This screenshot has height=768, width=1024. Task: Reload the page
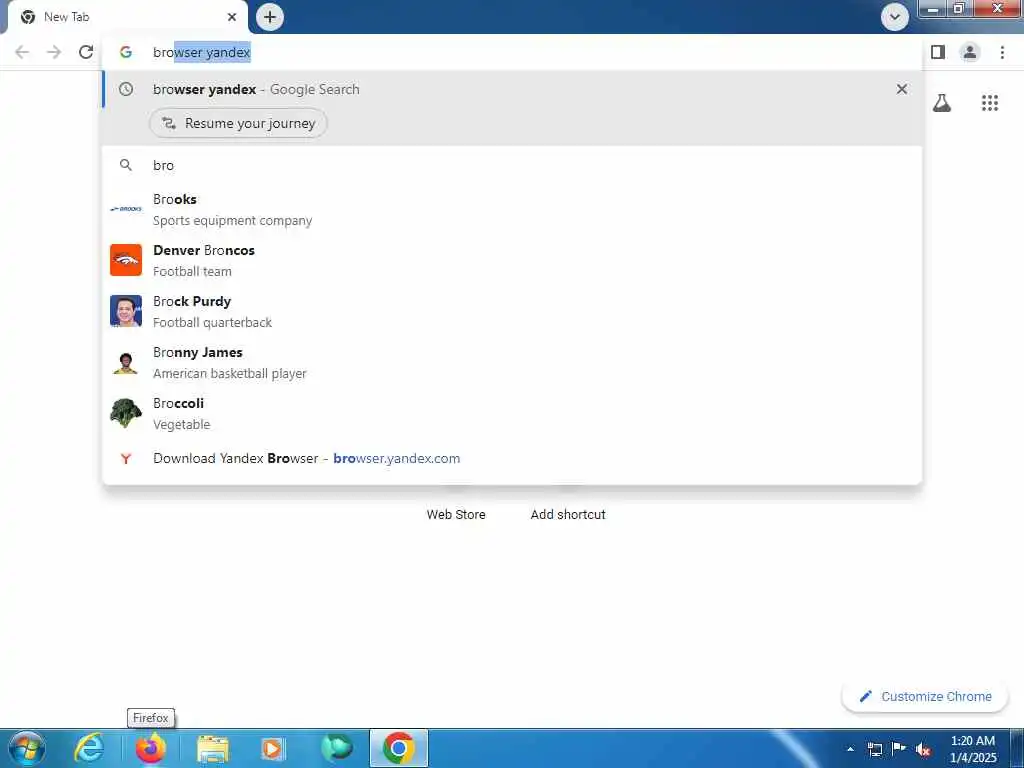86,52
